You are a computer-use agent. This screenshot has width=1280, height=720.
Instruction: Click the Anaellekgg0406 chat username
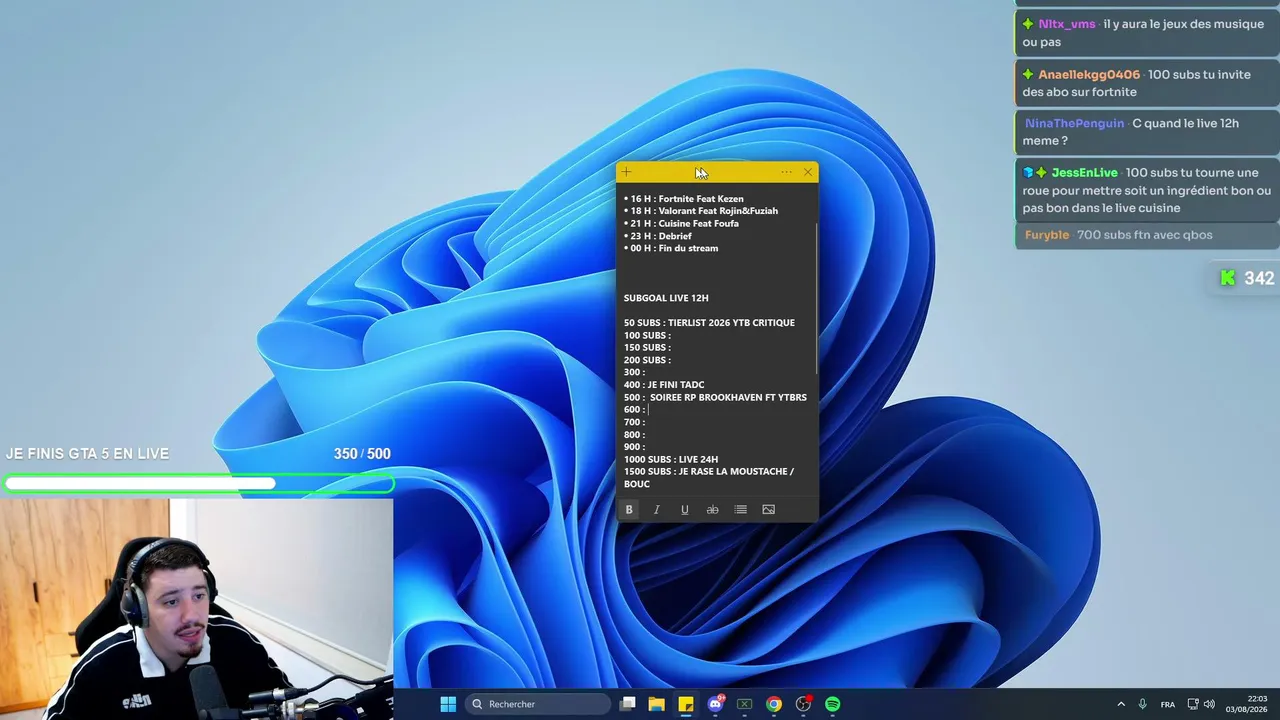tap(1089, 74)
